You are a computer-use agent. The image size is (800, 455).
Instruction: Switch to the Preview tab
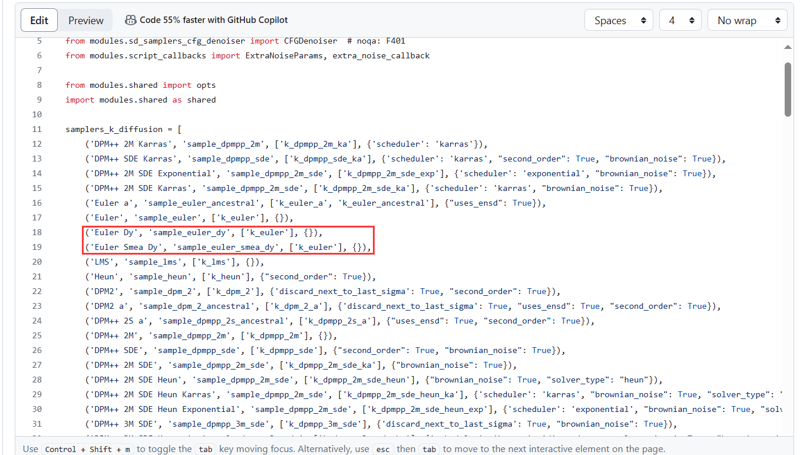(x=86, y=20)
